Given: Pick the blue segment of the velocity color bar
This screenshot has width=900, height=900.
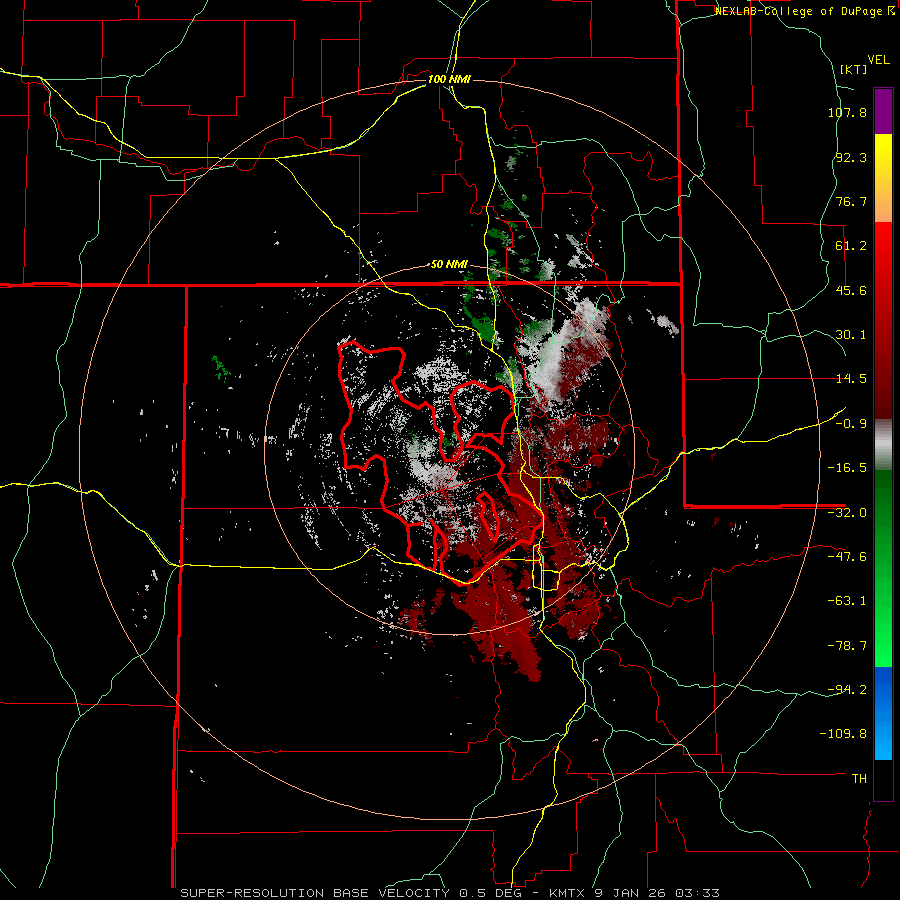Looking at the screenshot, I should 883,713.
